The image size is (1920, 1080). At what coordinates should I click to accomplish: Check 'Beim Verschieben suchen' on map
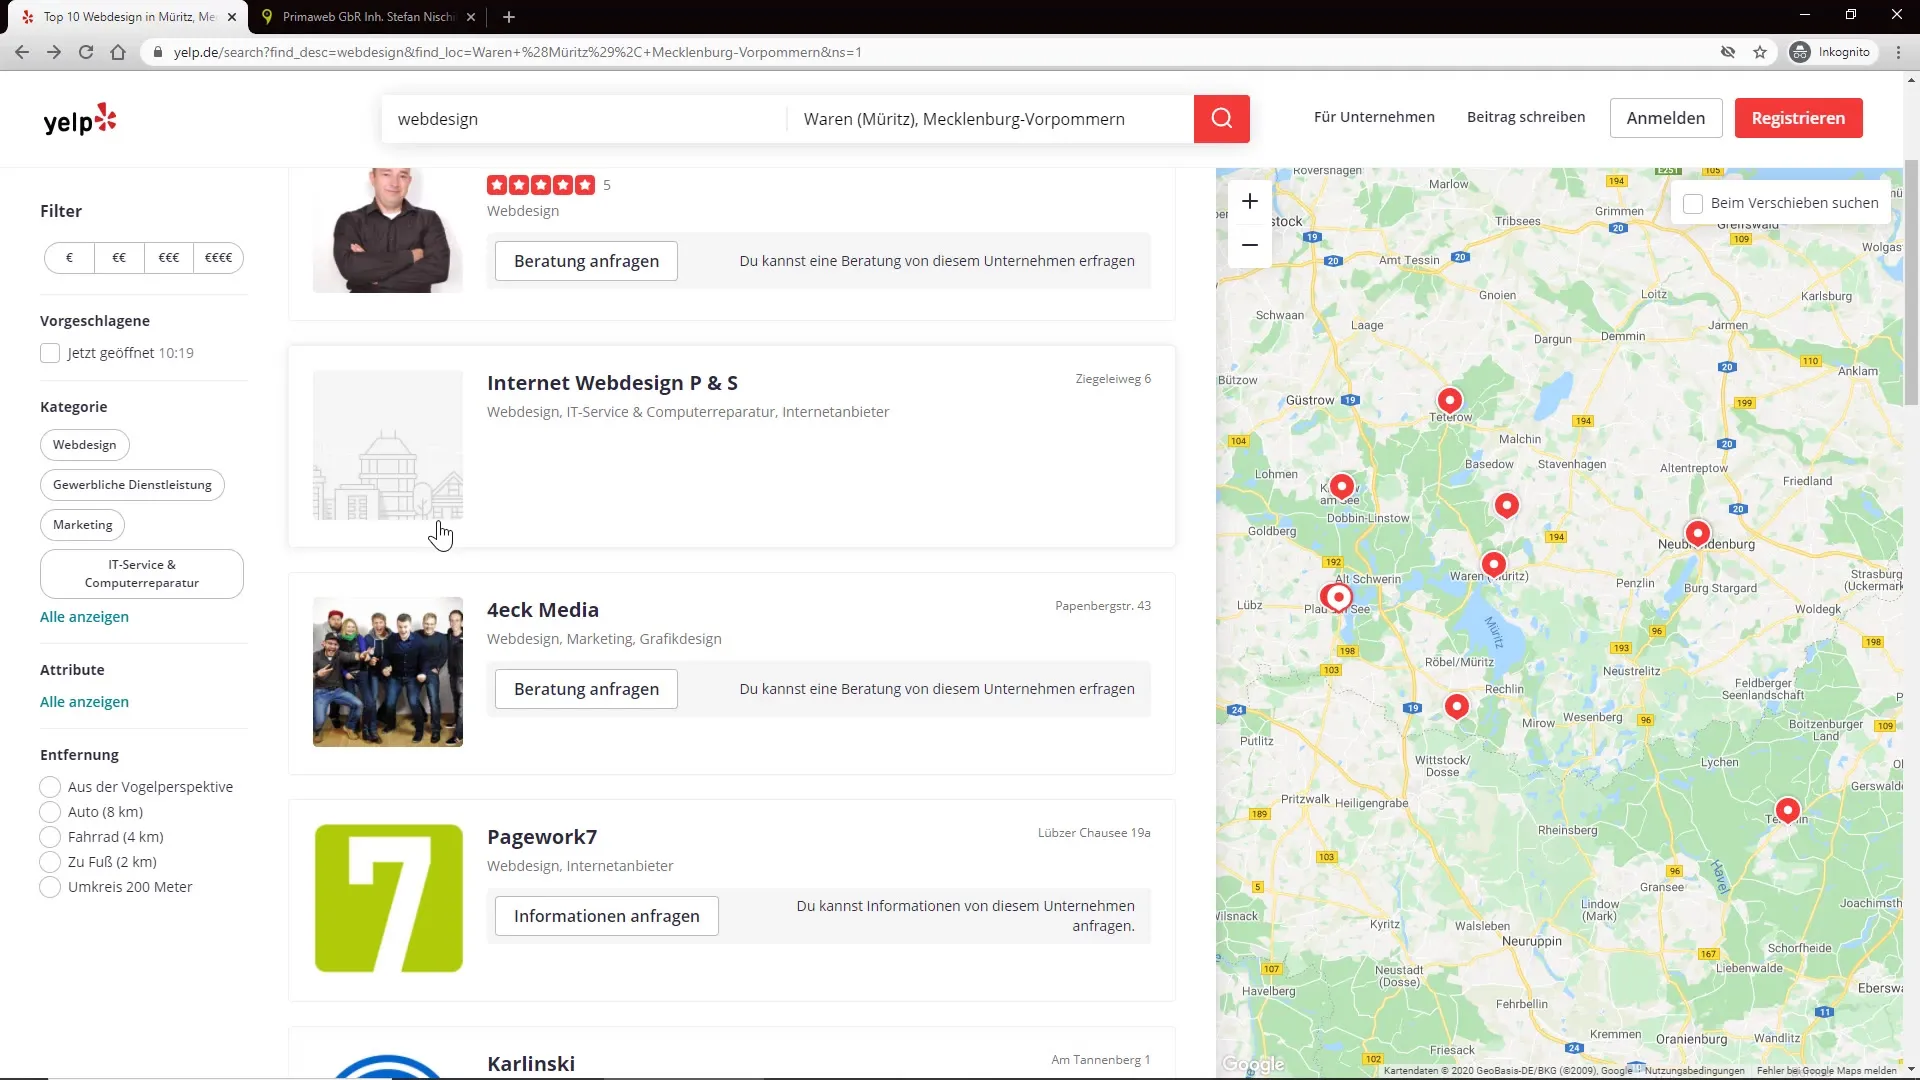(x=1693, y=203)
